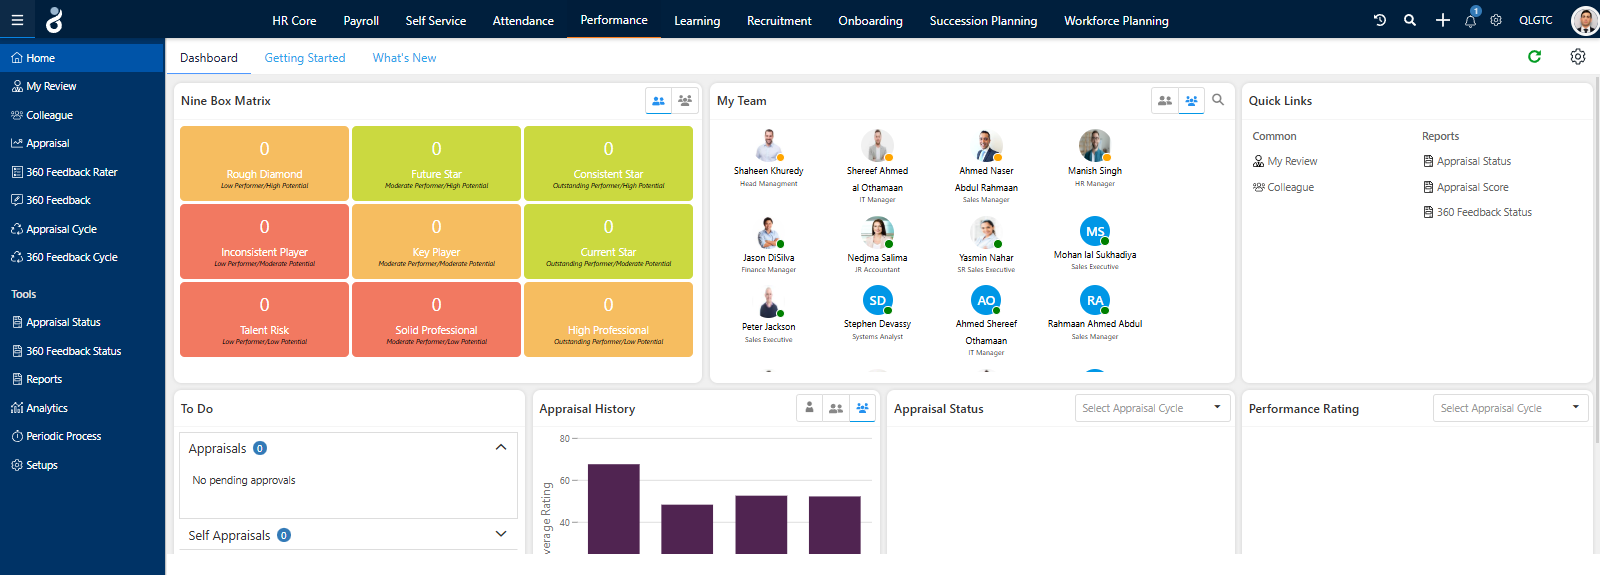The height and width of the screenshot is (575, 1600).
Task: Open 360 Feedback Status quick link
Action: click(1478, 212)
